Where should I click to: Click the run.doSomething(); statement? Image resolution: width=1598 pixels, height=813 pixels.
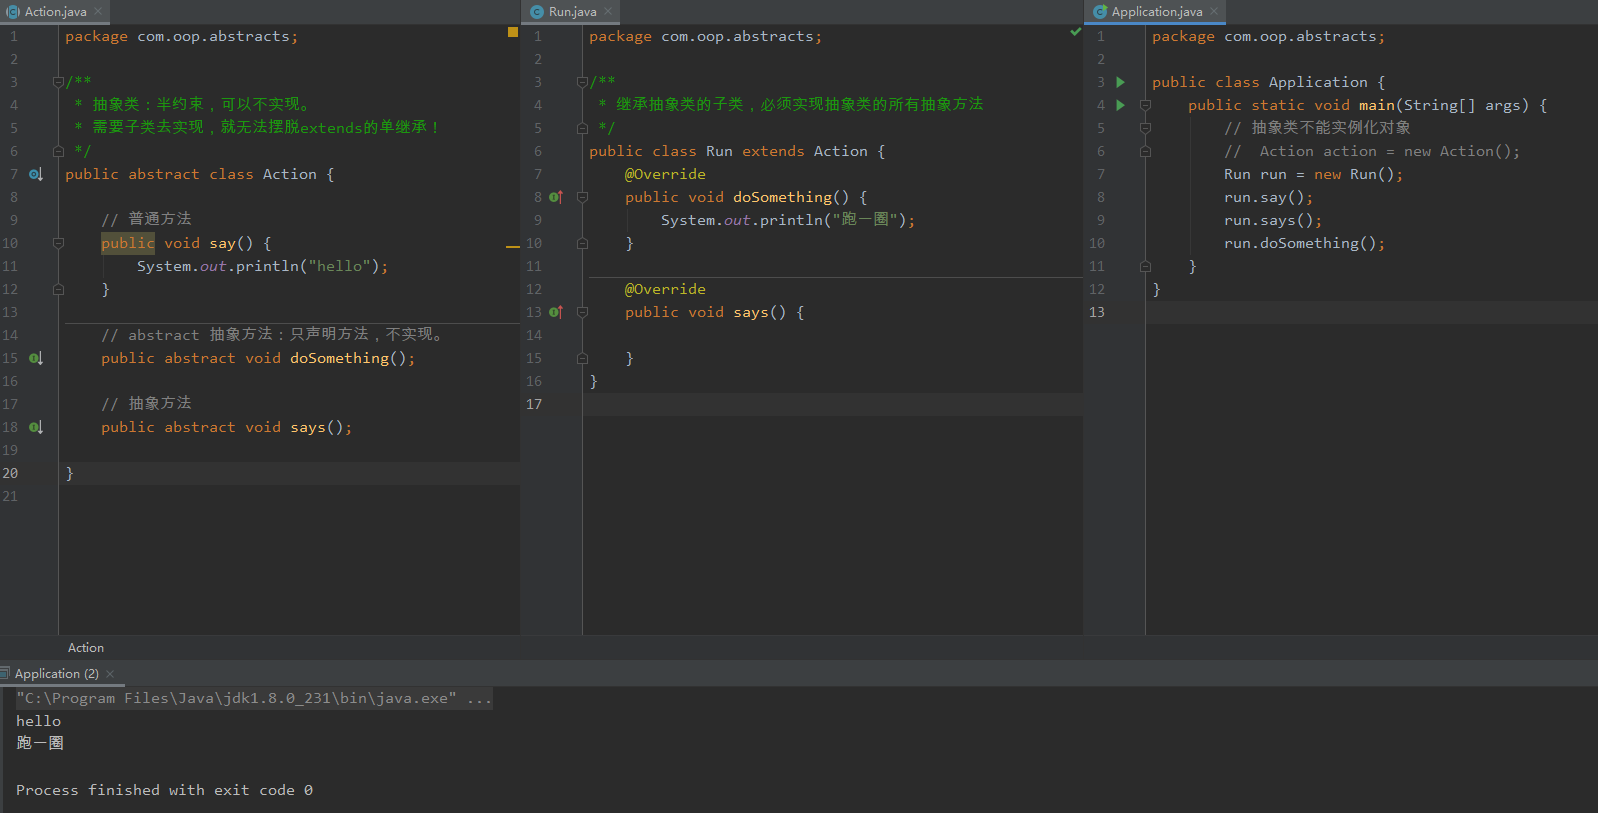click(x=1305, y=243)
